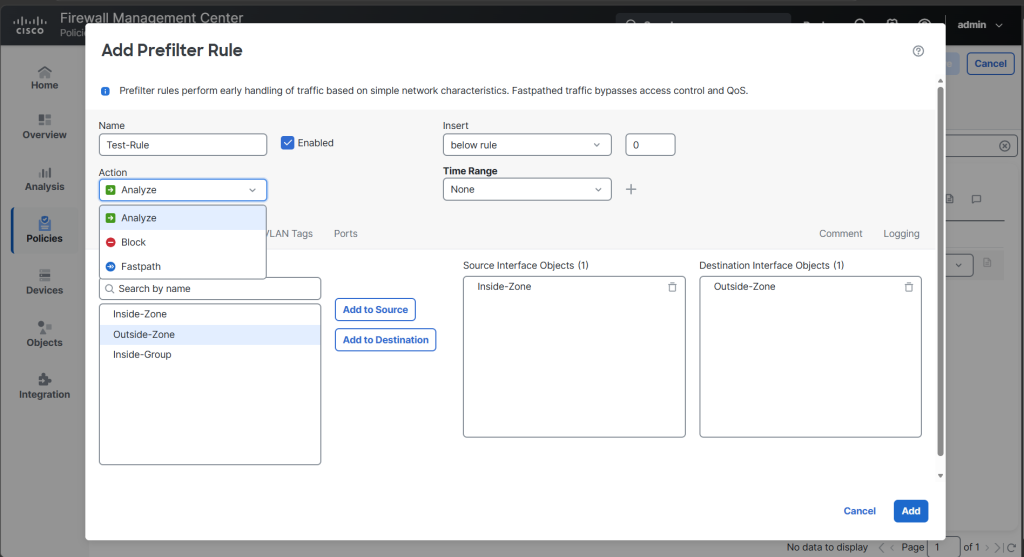Open Policies in the sidebar
The height and width of the screenshot is (557, 1024).
(x=44, y=231)
